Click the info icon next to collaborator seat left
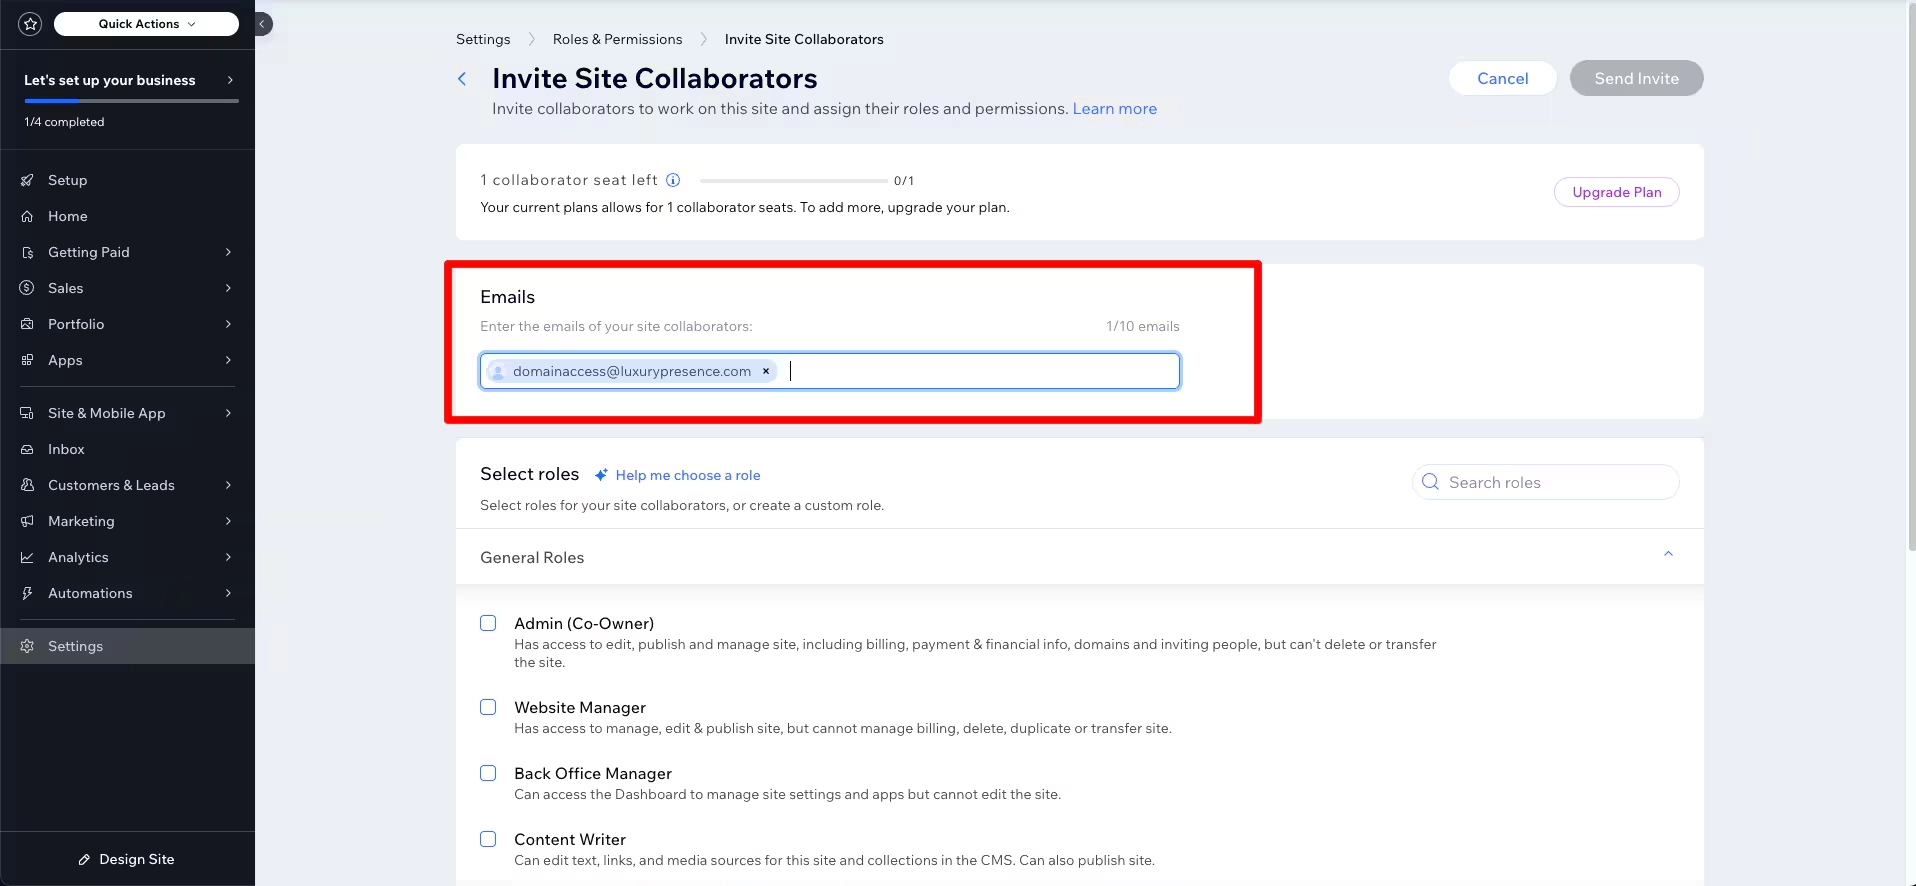1916x886 pixels. pos(673,180)
